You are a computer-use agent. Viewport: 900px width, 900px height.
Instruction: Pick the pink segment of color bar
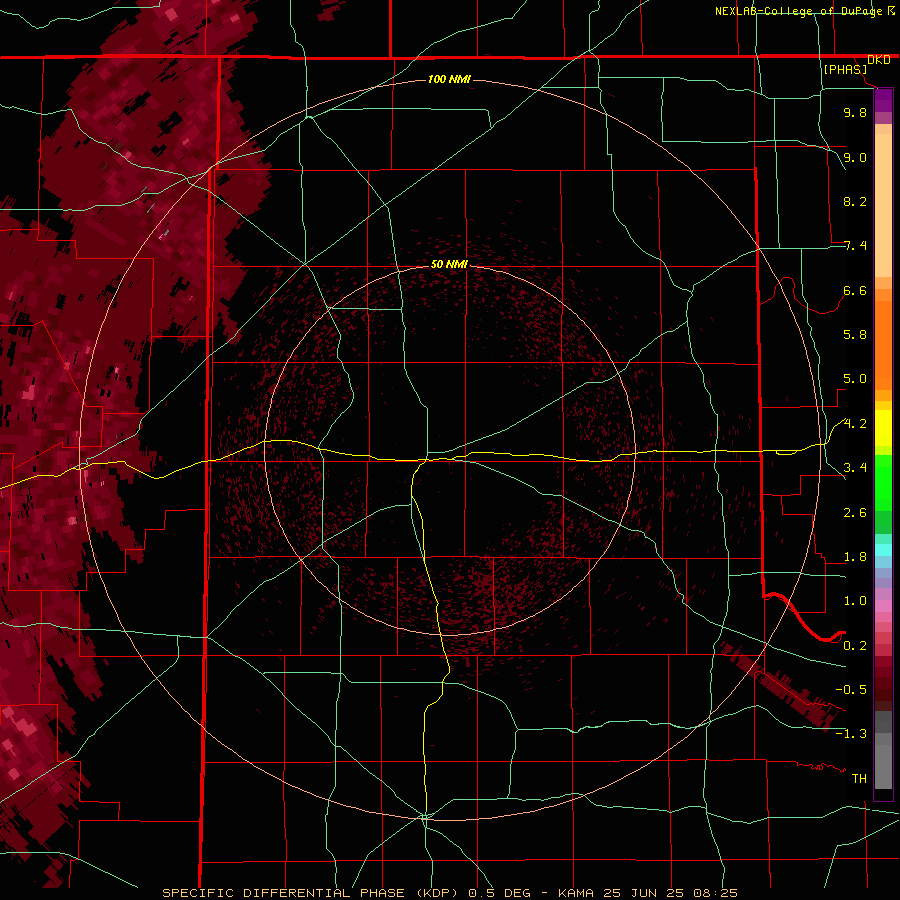pyautogui.click(x=883, y=606)
